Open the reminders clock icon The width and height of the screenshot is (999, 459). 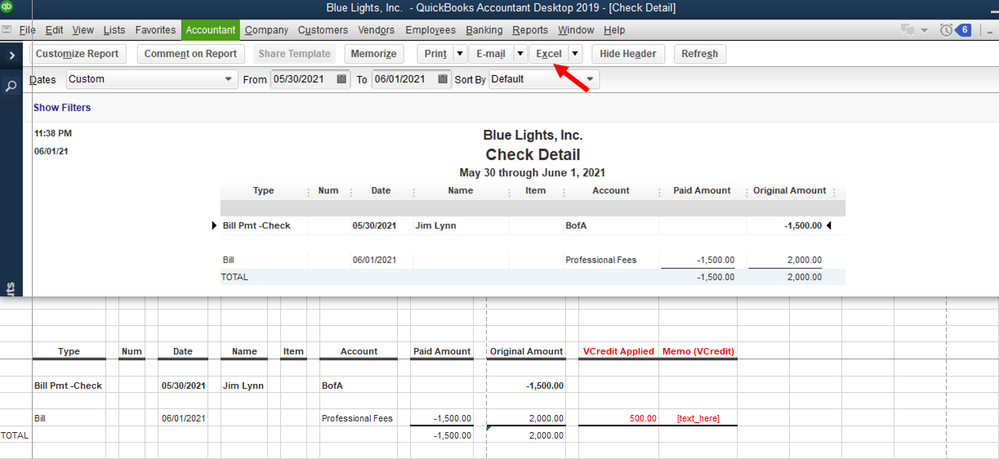coord(946,30)
